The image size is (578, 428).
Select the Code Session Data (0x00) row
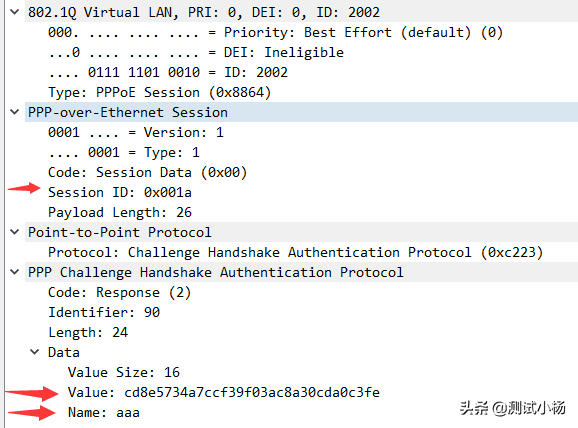pos(147,172)
